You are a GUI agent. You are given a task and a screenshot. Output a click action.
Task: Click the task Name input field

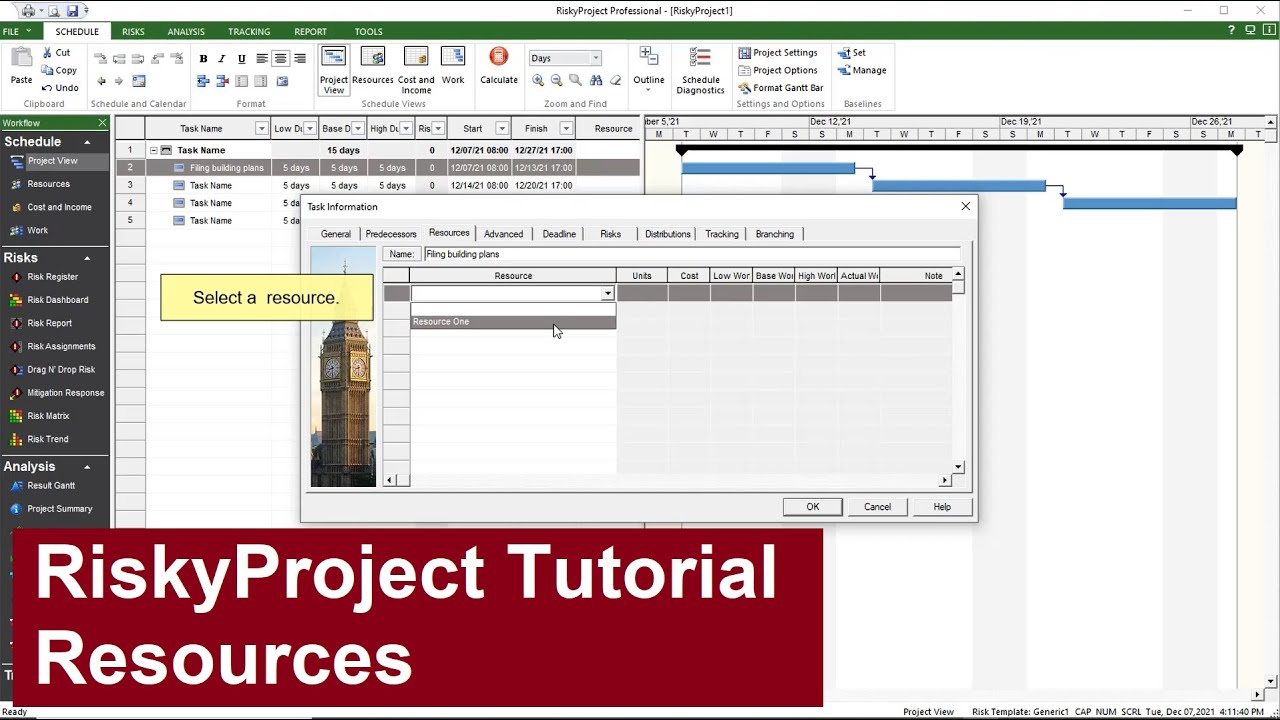click(x=691, y=254)
